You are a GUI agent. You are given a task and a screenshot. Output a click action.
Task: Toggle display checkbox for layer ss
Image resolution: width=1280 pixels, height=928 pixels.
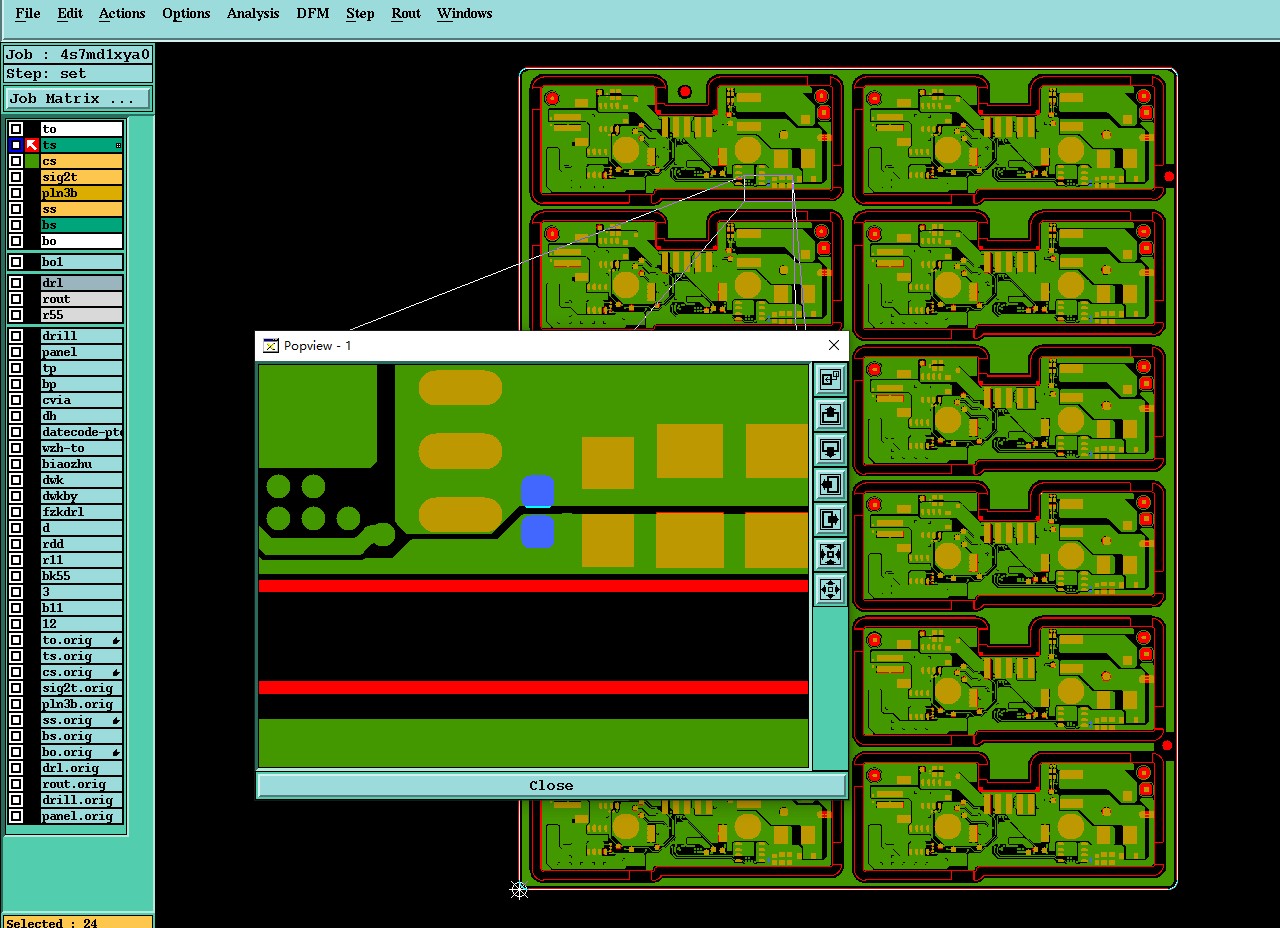click(16, 209)
